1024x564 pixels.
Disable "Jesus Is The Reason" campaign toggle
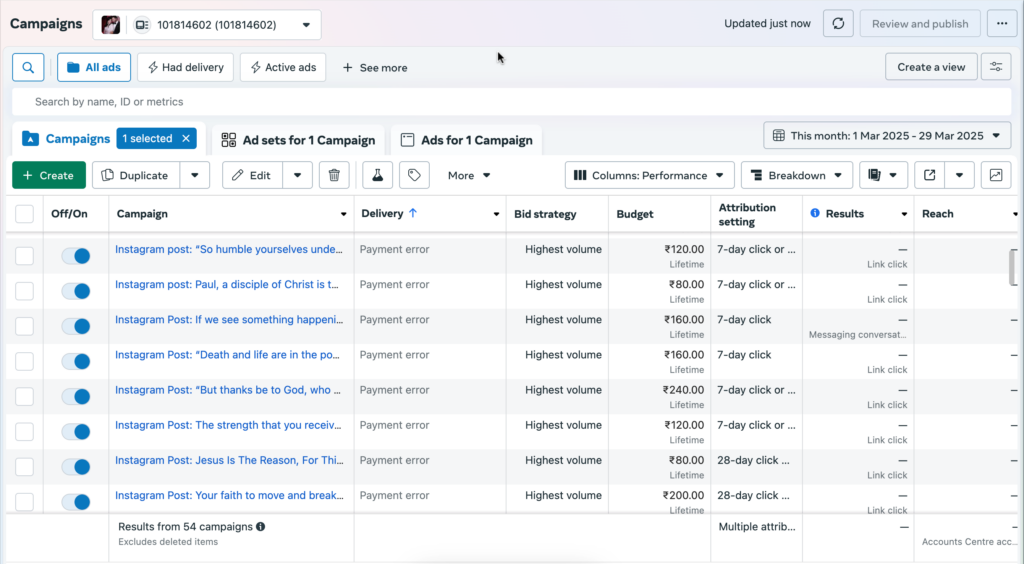pyautogui.click(x=76, y=467)
